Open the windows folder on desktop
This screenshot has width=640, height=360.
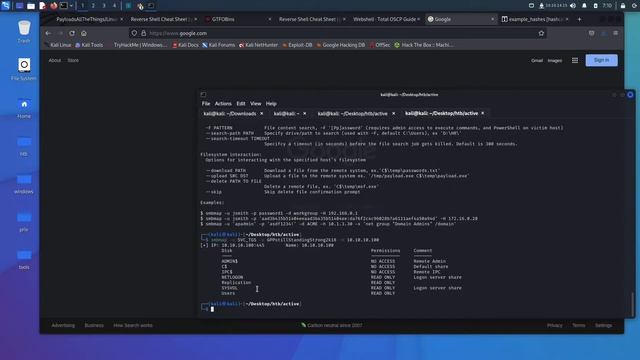click(x=24, y=183)
